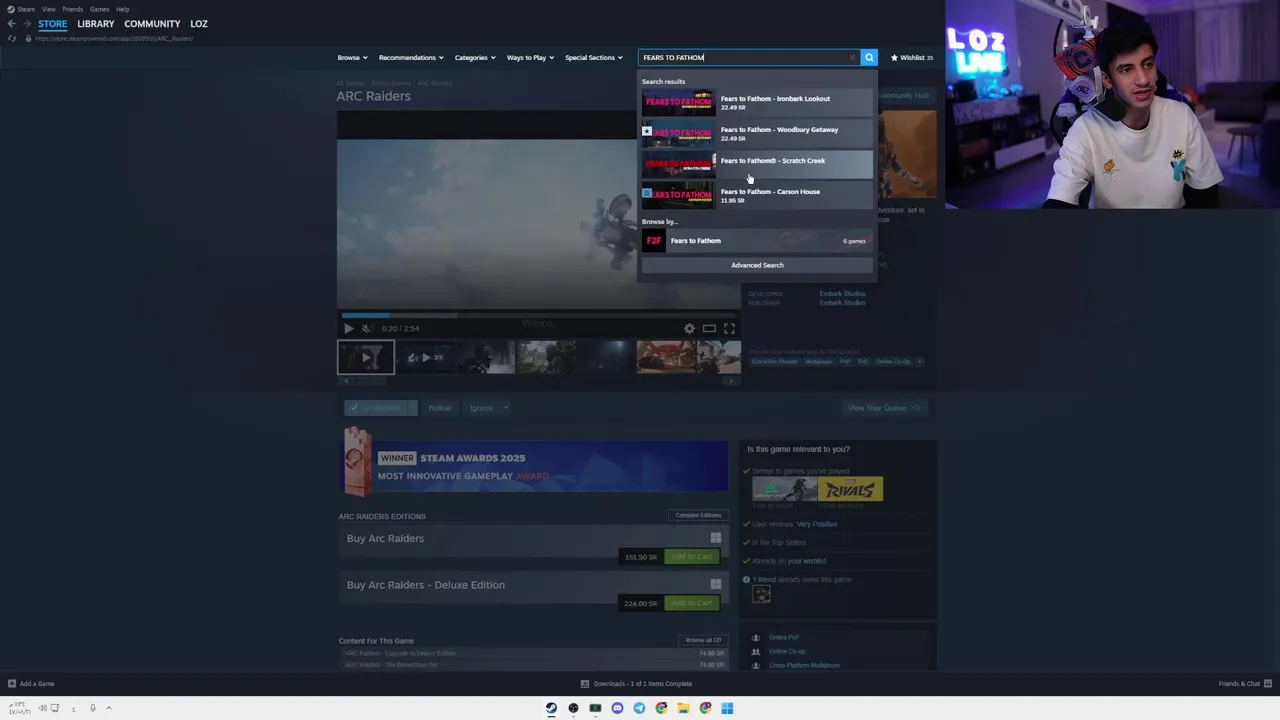The image size is (1280, 720).
Task: Open the video player settings gear
Action: pos(689,328)
